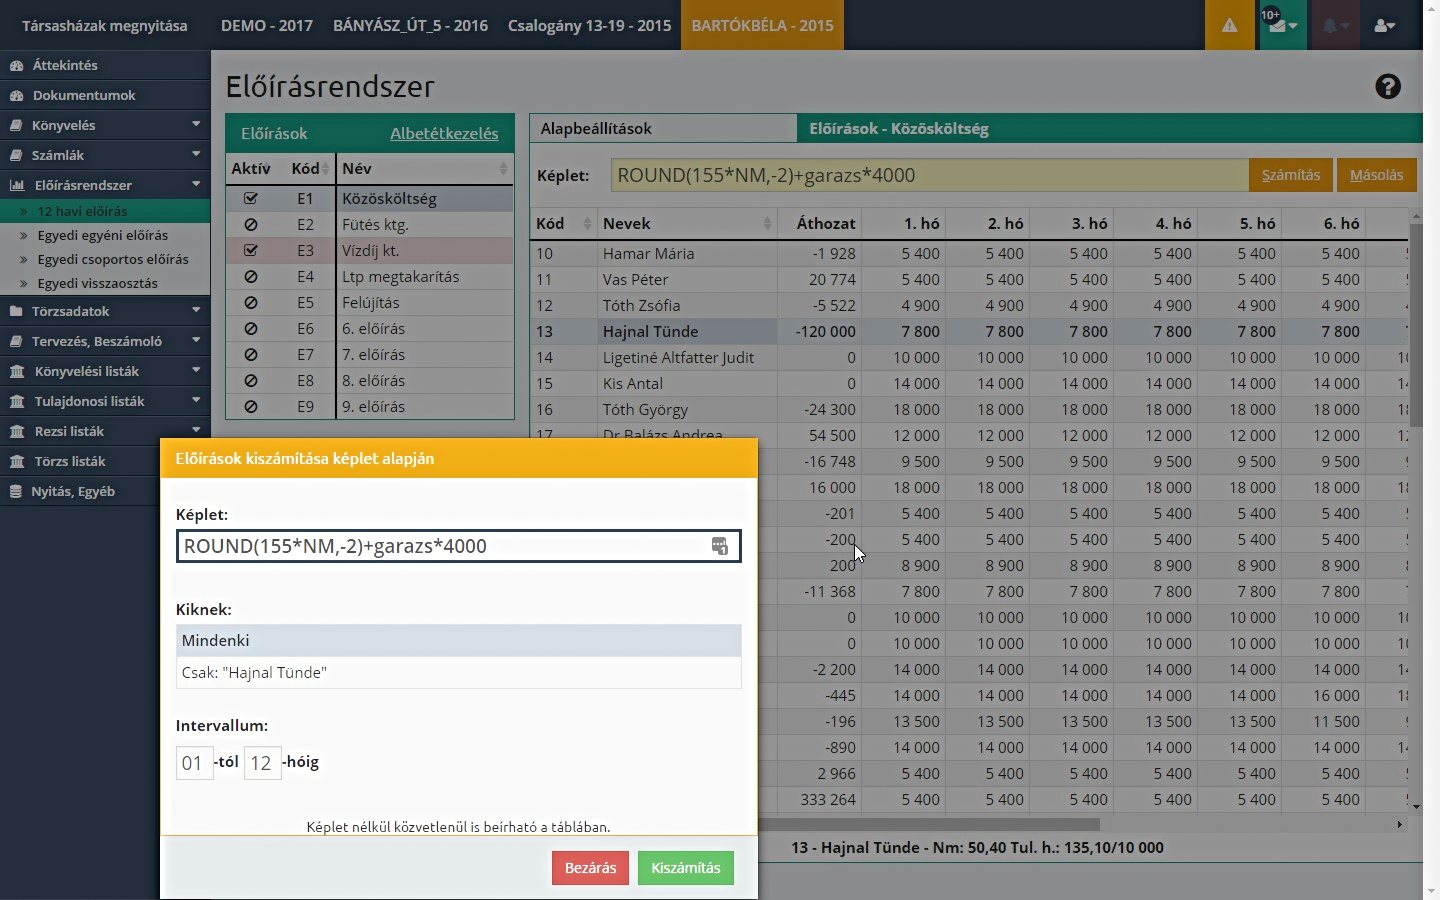Viewport: 1440px width, 900px height.
Task: Expand the Könyvelési listák sidebar menu
Action: 105,371
